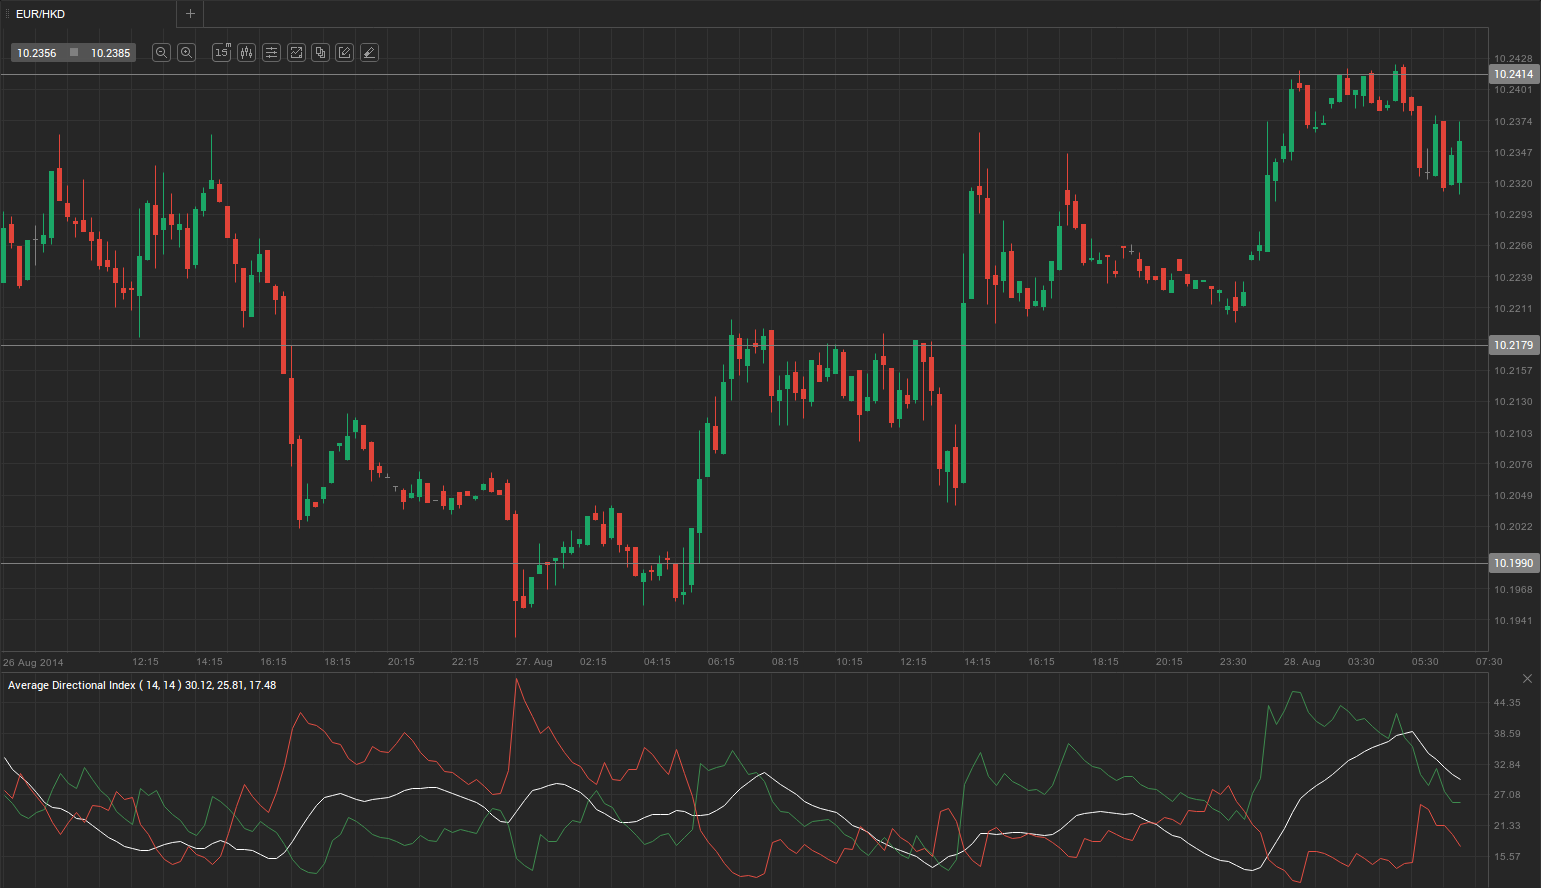Select the 10.1990 horizontal line price label
The image size is (1541, 888).
coord(1513,563)
